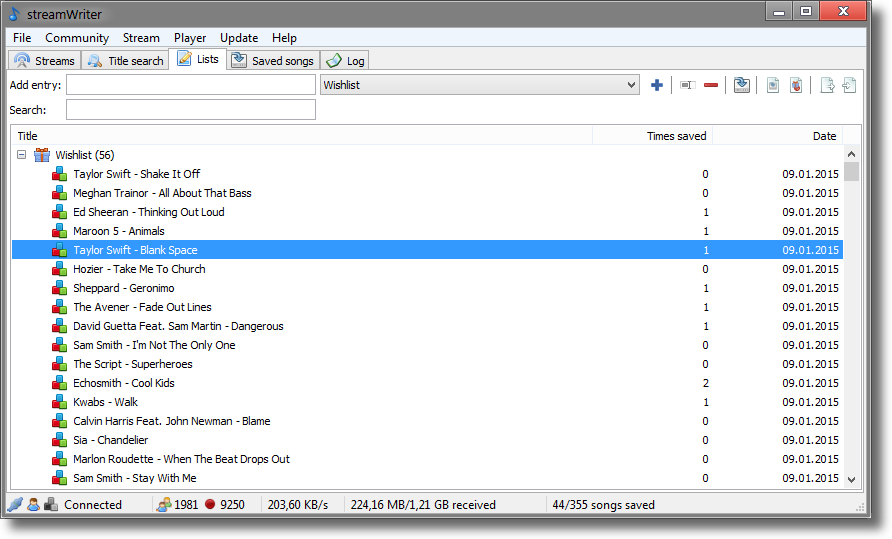This screenshot has height=539, width=892.
Task: Sort by the Times saved column header
Action: click(653, 136)
